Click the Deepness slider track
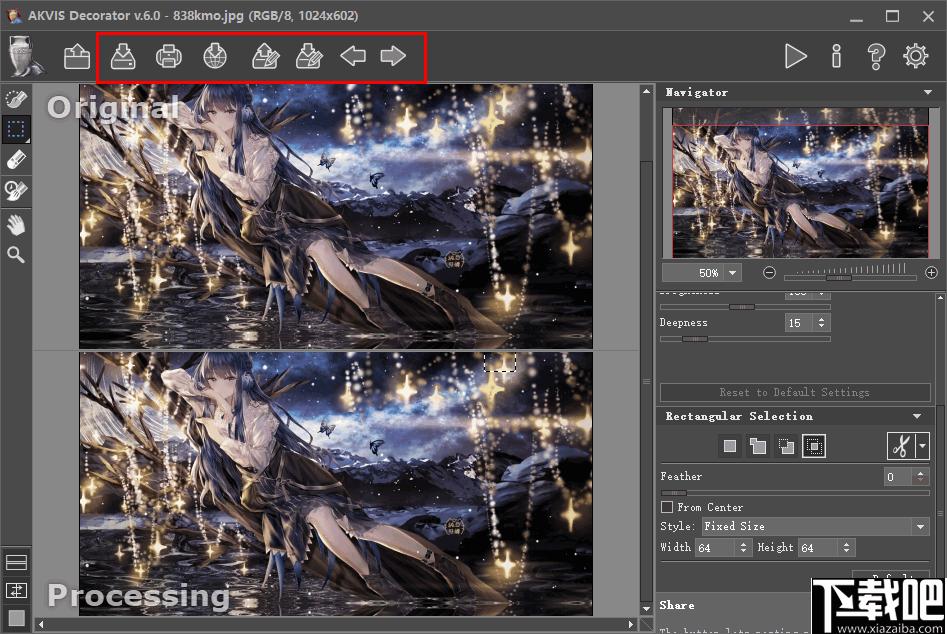The height and width of the screenshot is (634, 947). point(745,339)
